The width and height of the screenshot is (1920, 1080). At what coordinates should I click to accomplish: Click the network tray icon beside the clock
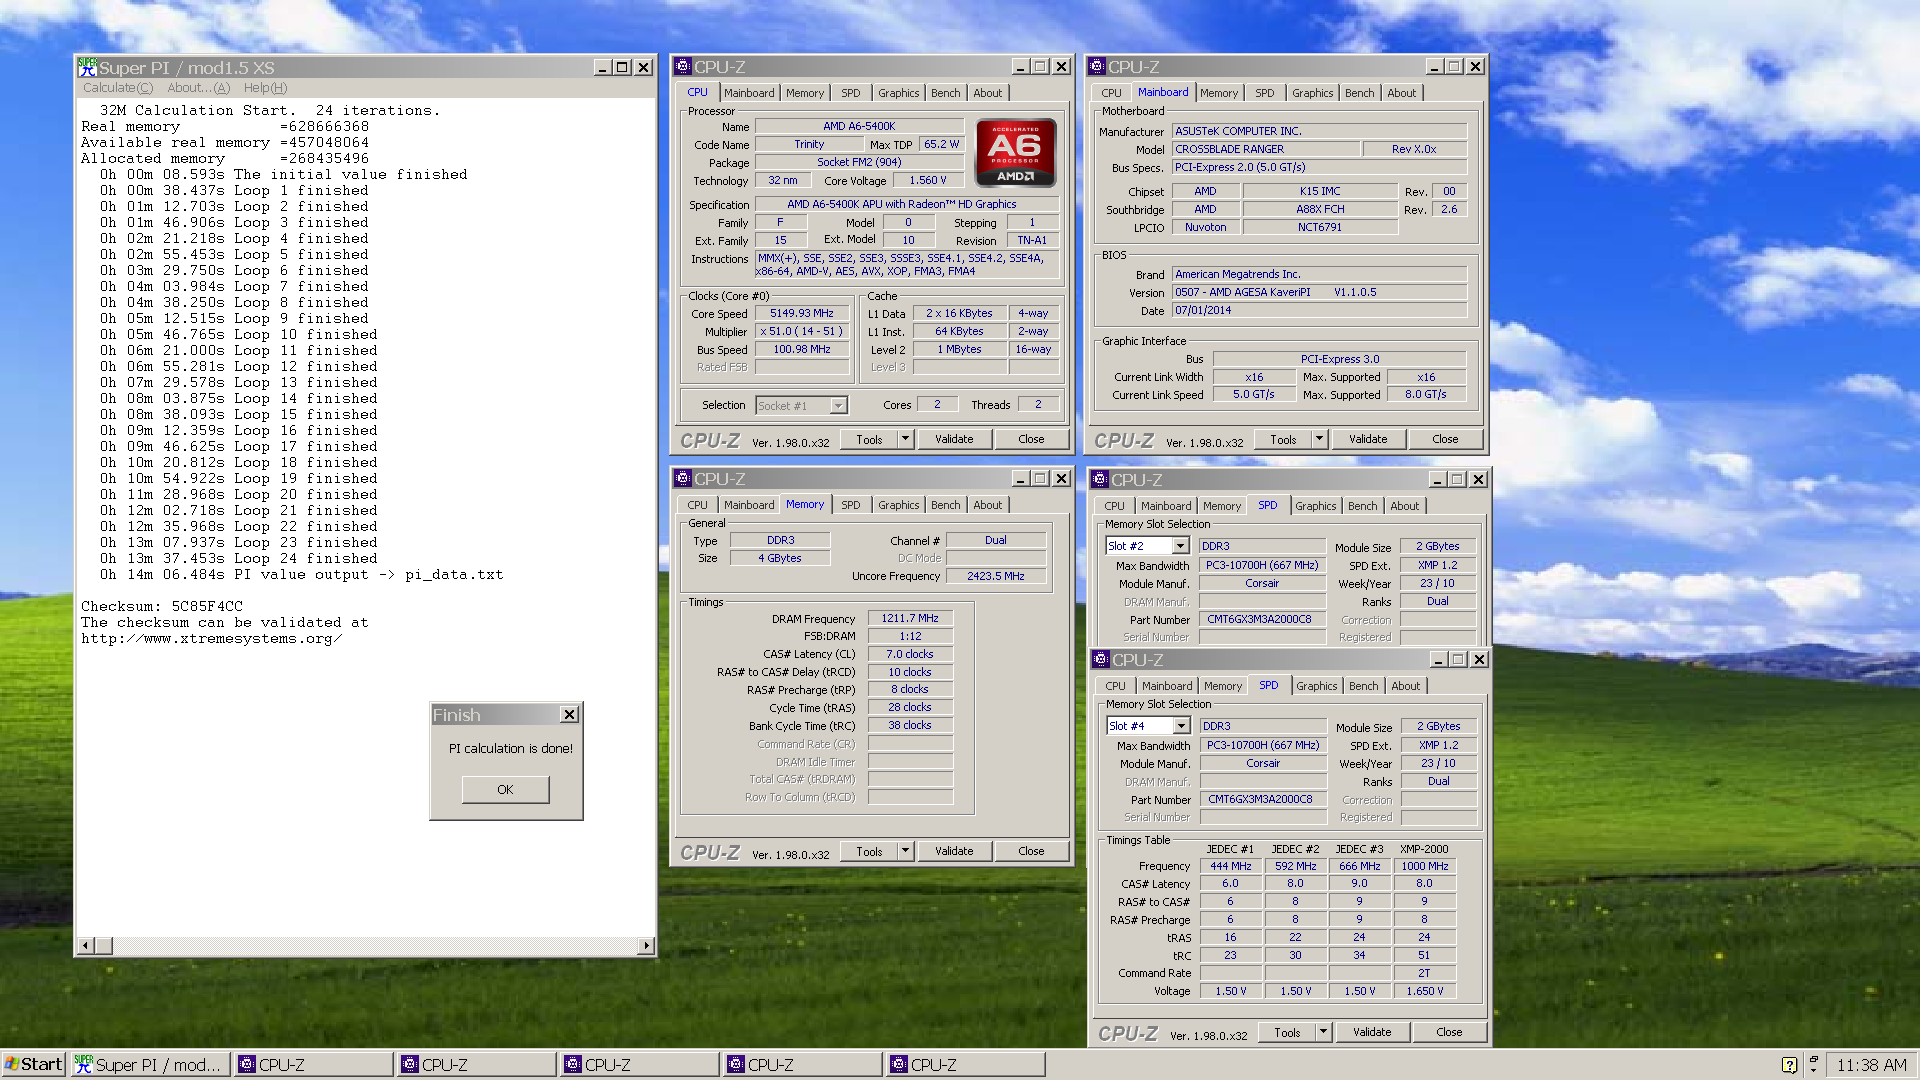pos(1813,1065)
